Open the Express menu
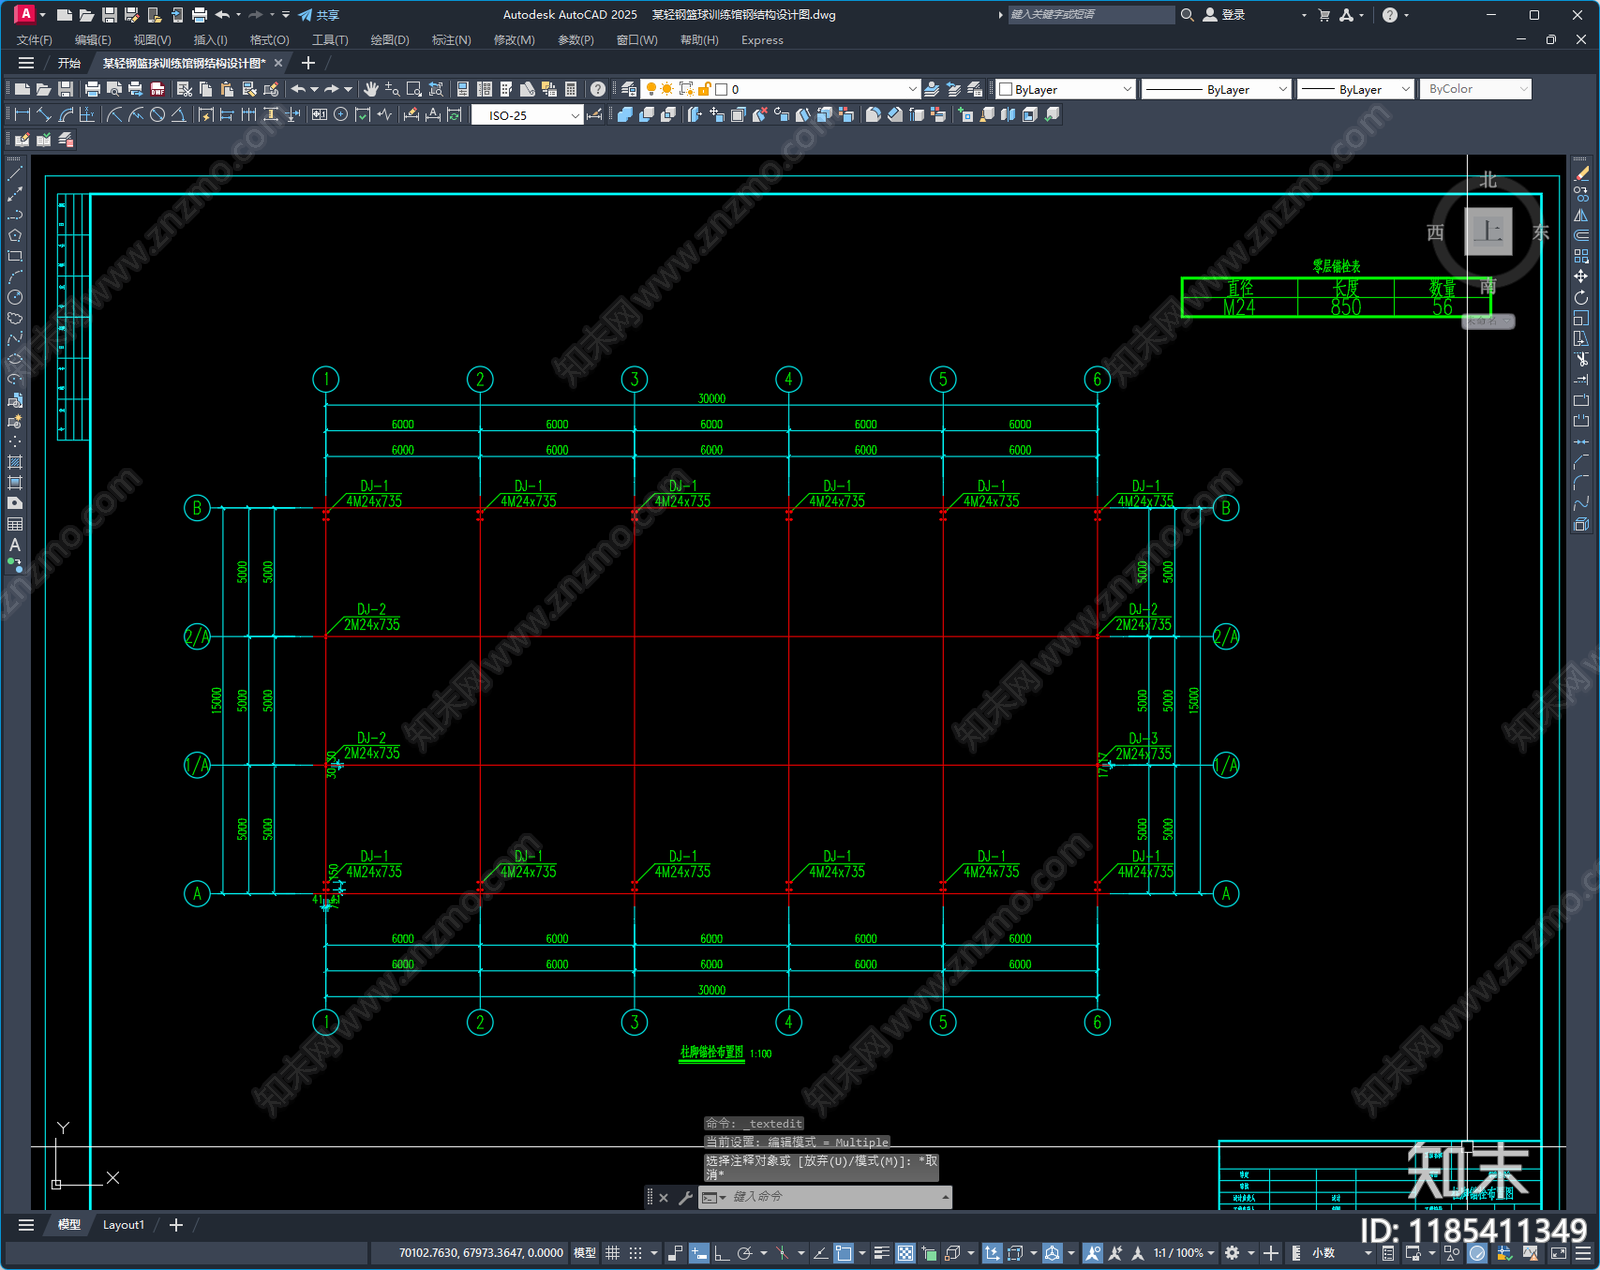 pos(762,40)
